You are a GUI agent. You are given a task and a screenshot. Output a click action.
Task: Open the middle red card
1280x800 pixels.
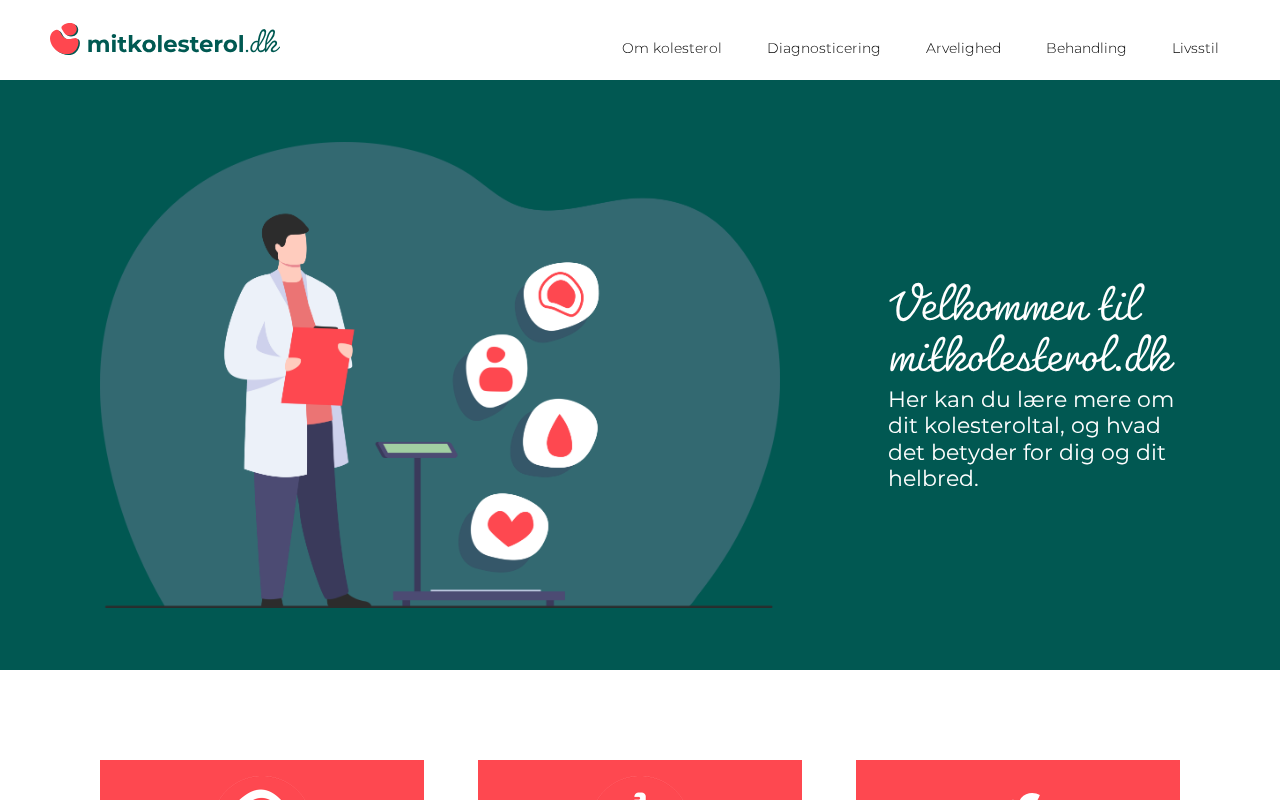(640, 780)
